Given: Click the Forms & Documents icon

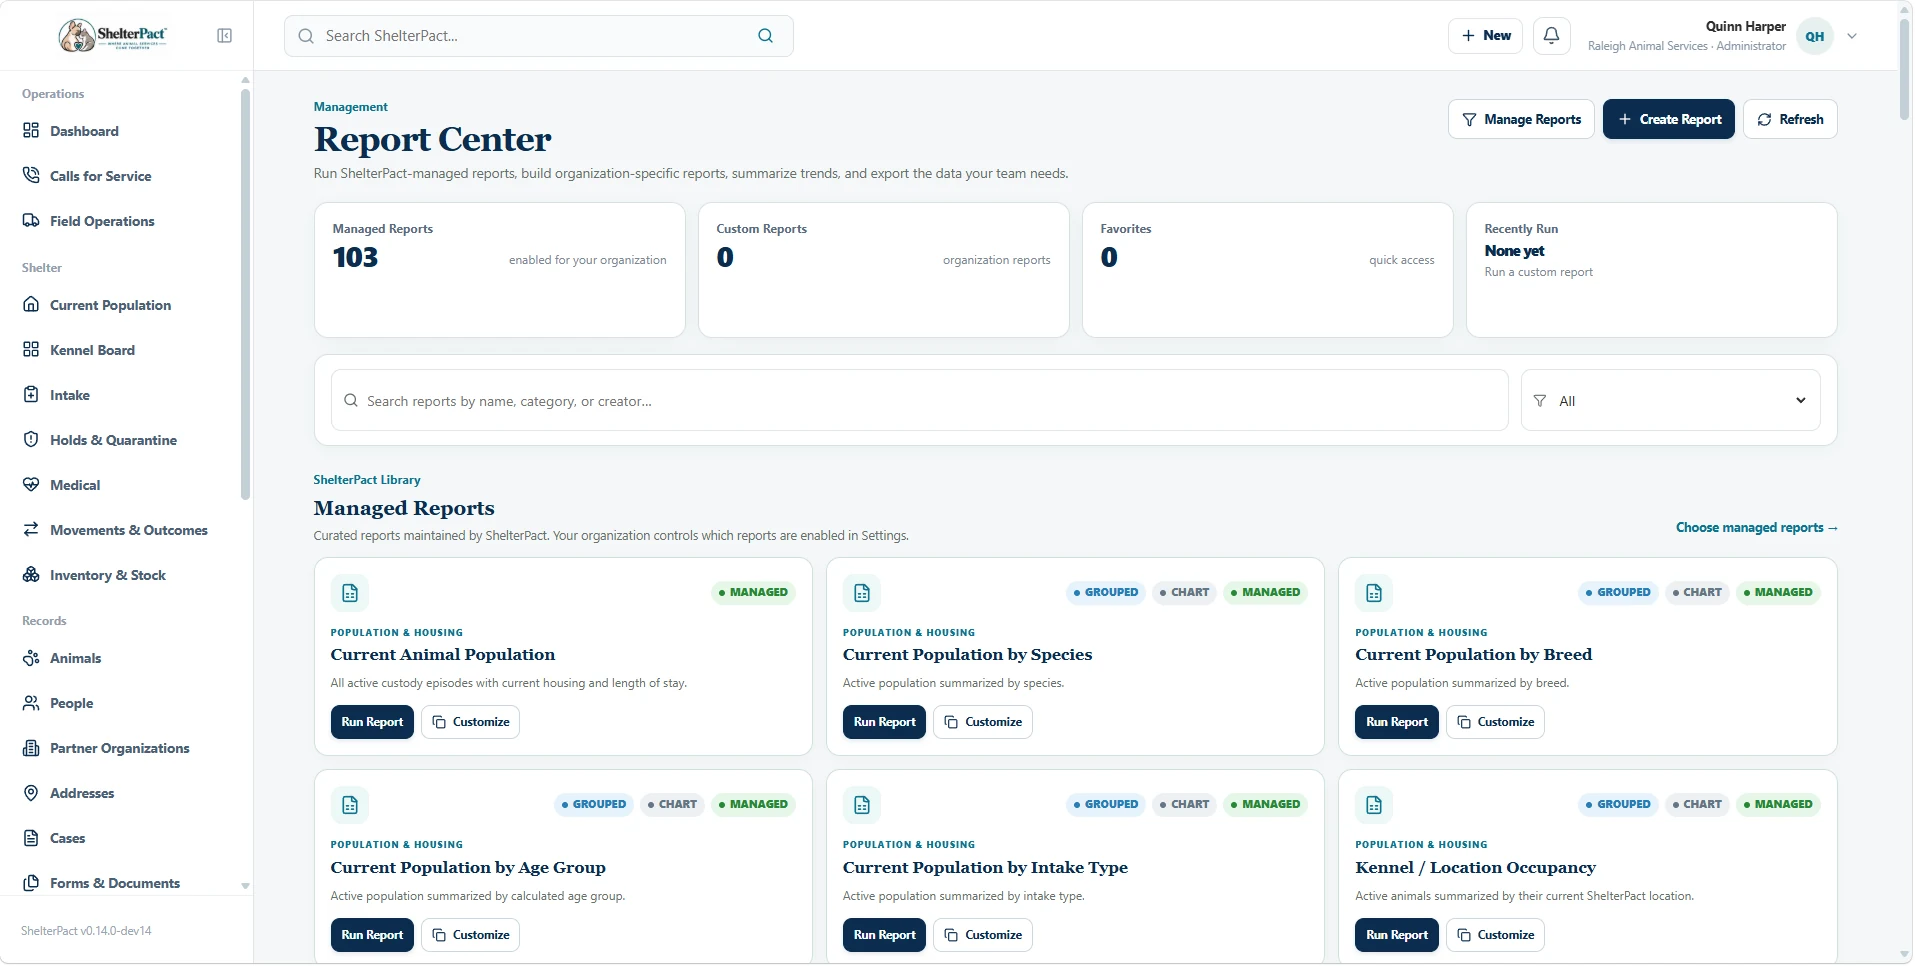Looking at the screenshot, I should pos(31,883).
